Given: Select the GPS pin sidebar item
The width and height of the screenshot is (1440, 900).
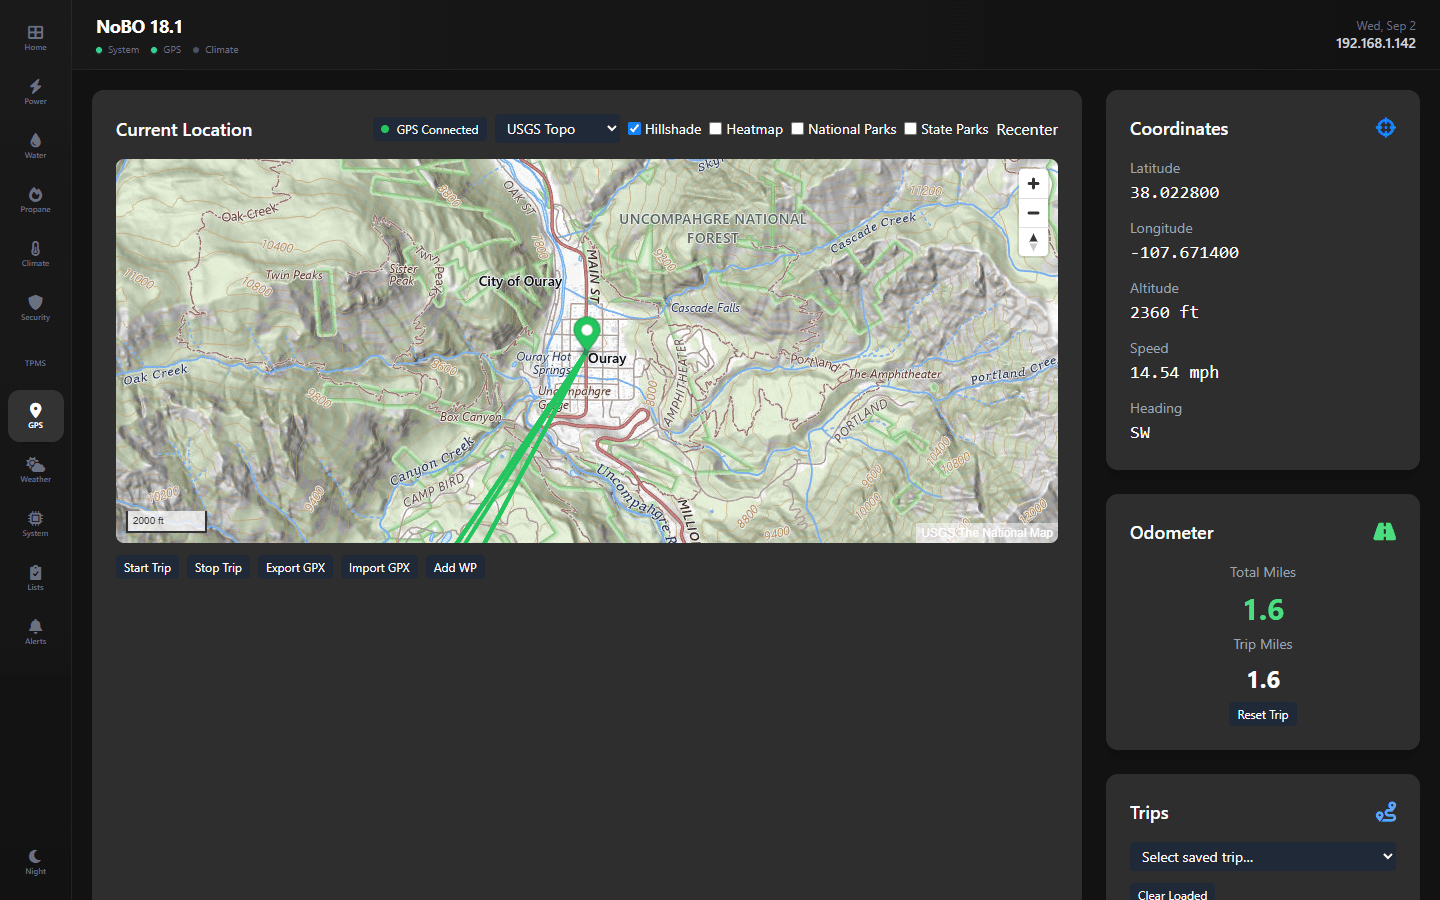Looking at the screenshot, I should [x=35, y=416].
